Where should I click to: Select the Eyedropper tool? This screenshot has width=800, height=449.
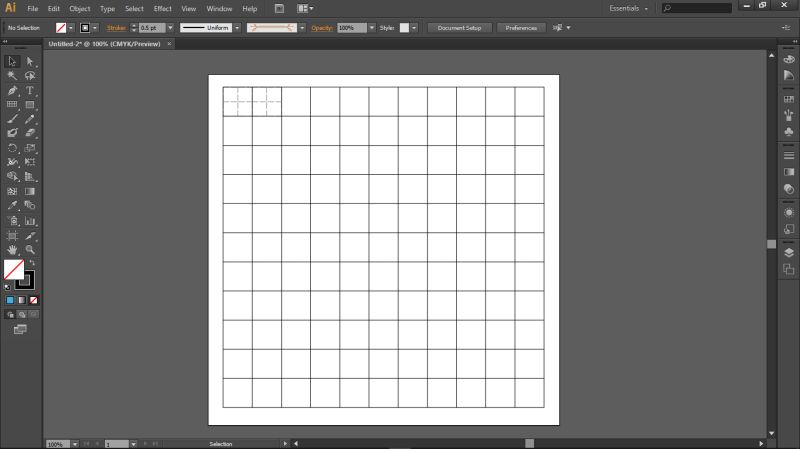click(x=12, y=206)
